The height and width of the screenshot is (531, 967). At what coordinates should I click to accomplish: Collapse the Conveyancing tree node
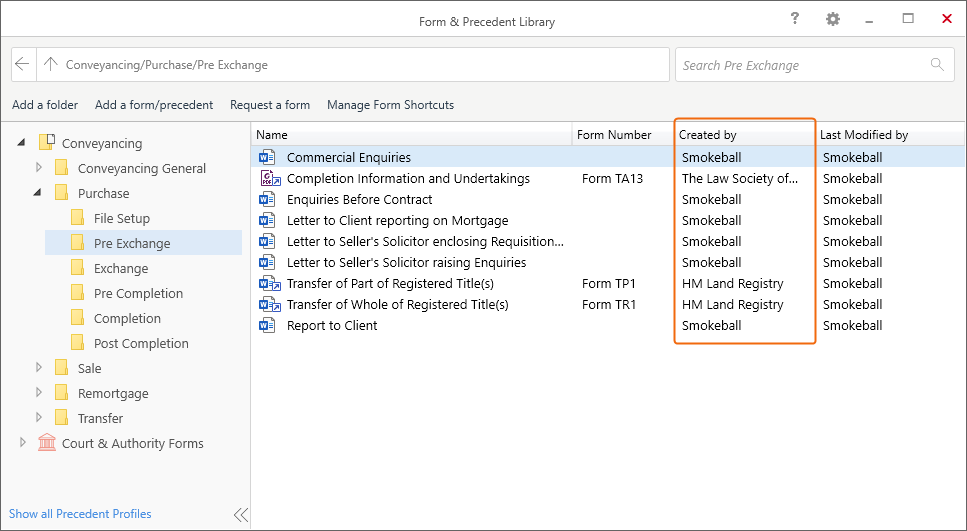coord(22,142)
